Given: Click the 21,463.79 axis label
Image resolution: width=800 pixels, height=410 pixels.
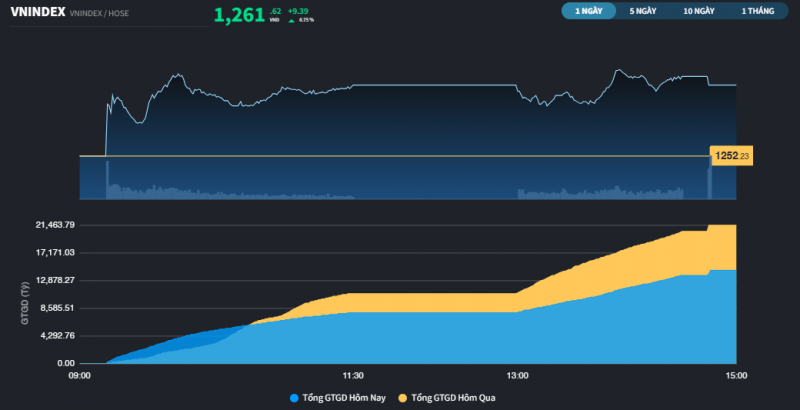Looking at the screenshot, I should [x=55, y=225].
